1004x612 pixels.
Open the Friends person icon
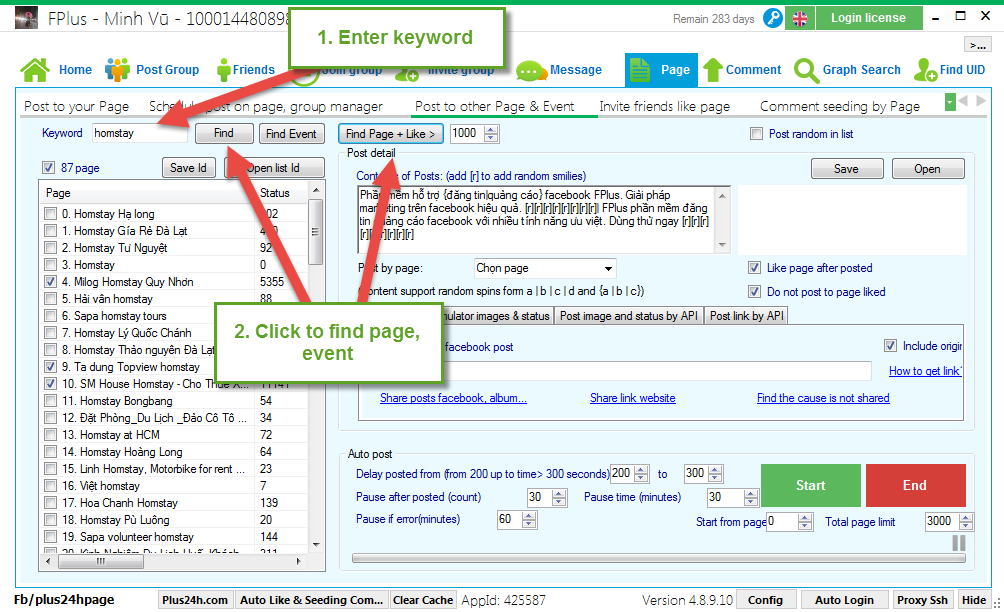pyautogui.click(x=223, y=70)
